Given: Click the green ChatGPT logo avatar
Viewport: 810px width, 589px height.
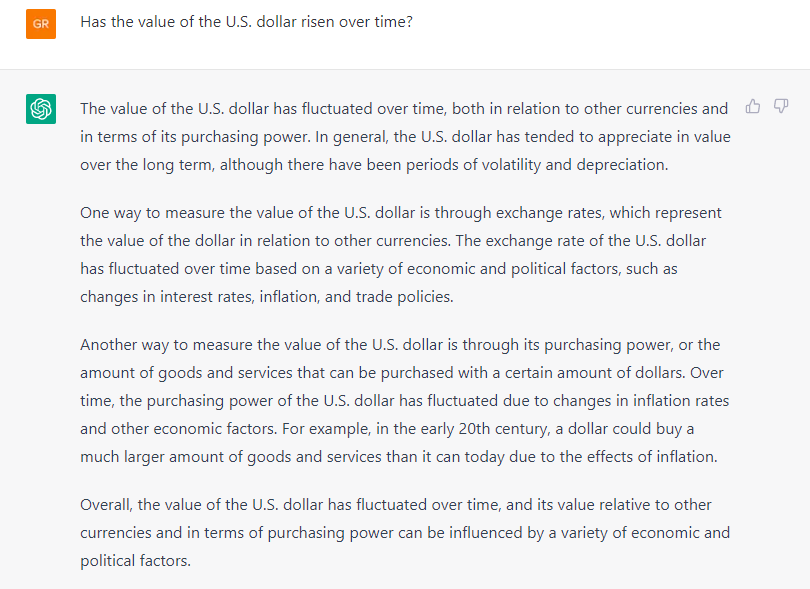Looking at the screenshot, I should tap(41, 109).
